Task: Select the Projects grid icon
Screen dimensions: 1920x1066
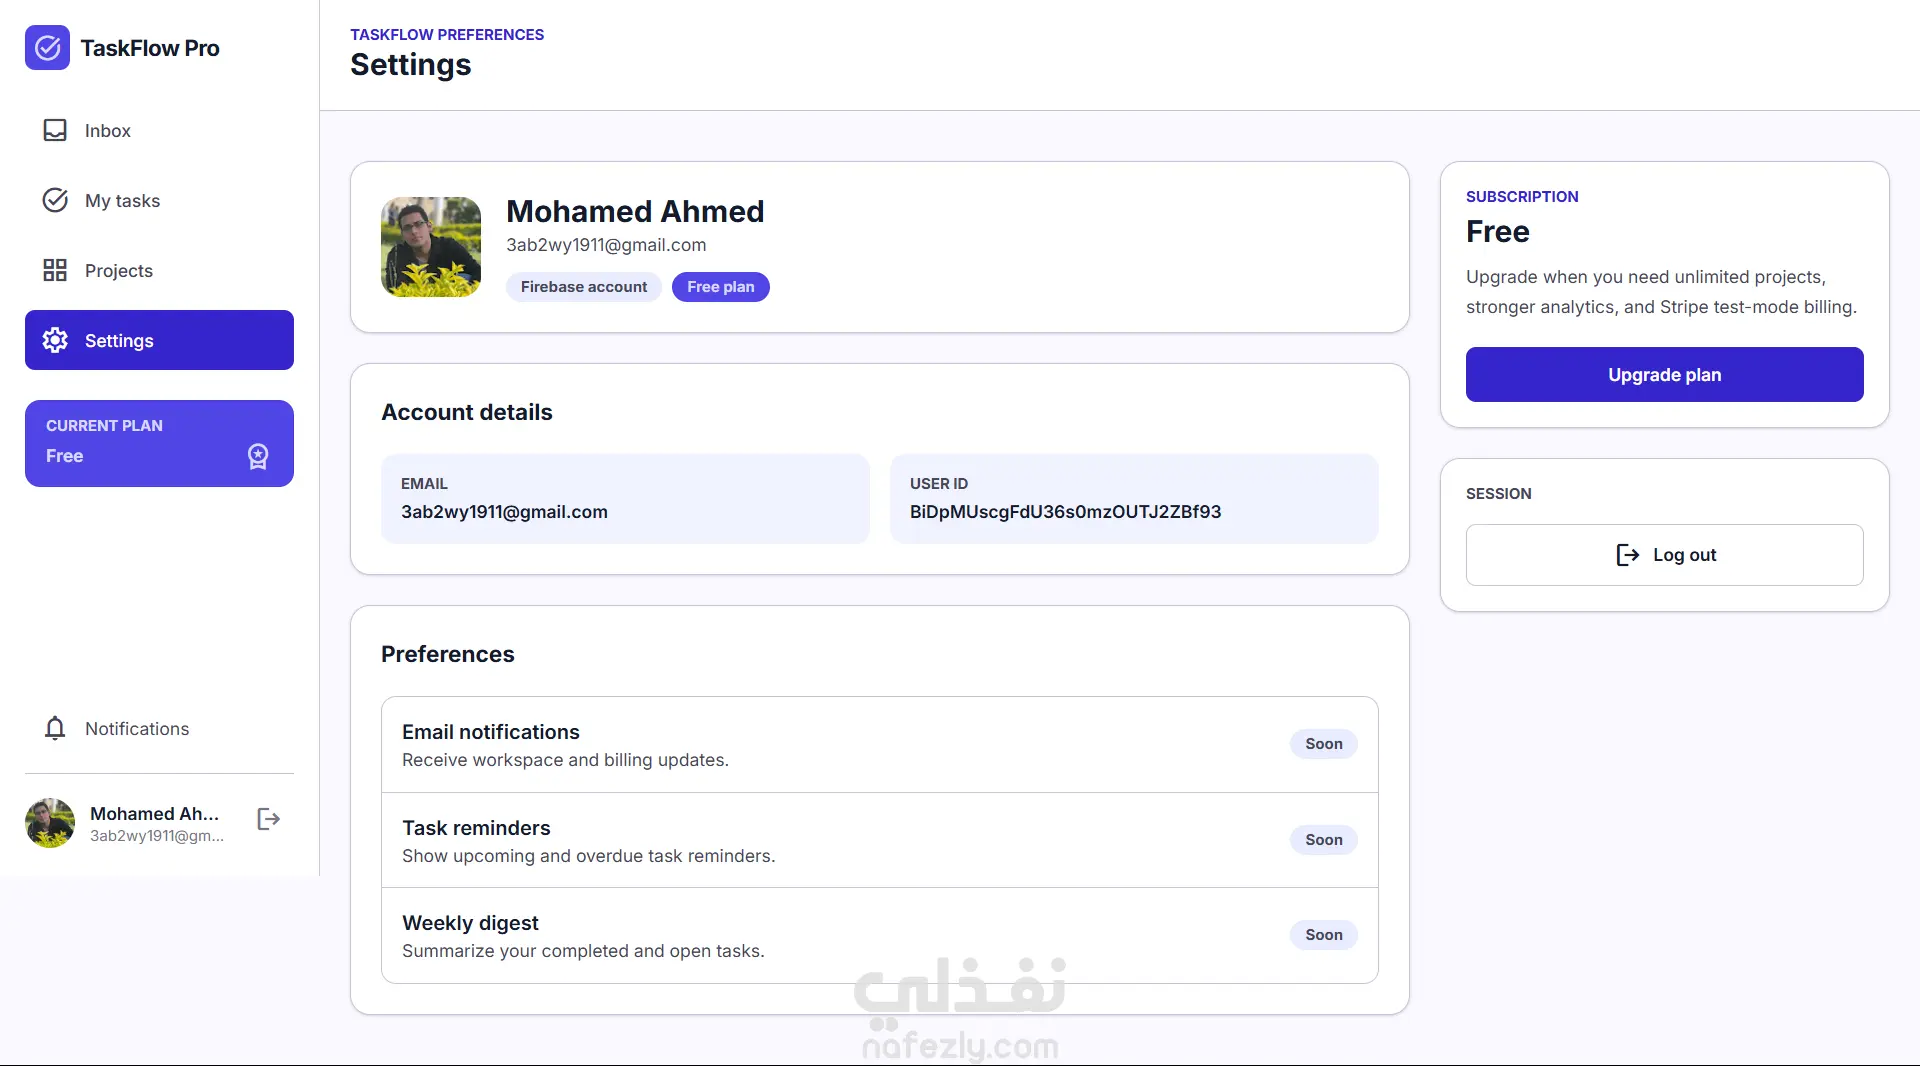Action: point(55,270)
